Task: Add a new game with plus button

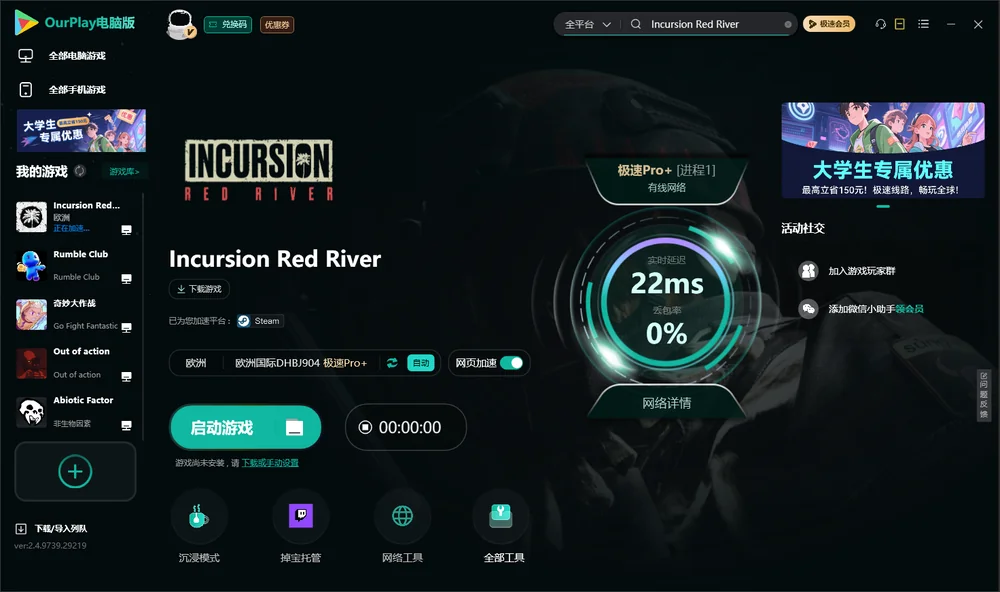Action: pos(75,471)
